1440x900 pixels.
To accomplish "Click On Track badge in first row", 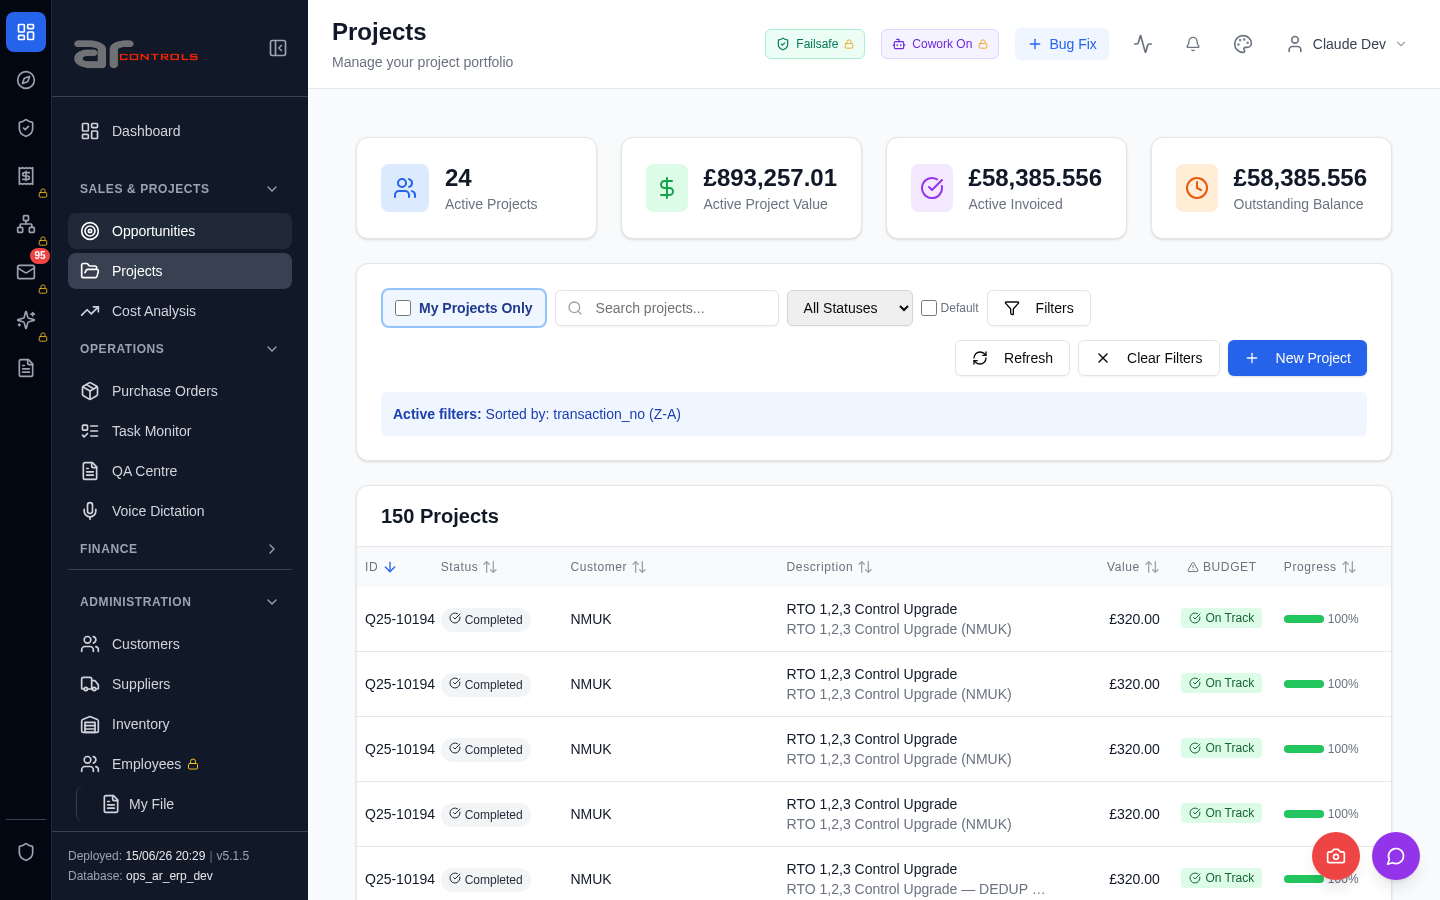I will coord(1221,618).
